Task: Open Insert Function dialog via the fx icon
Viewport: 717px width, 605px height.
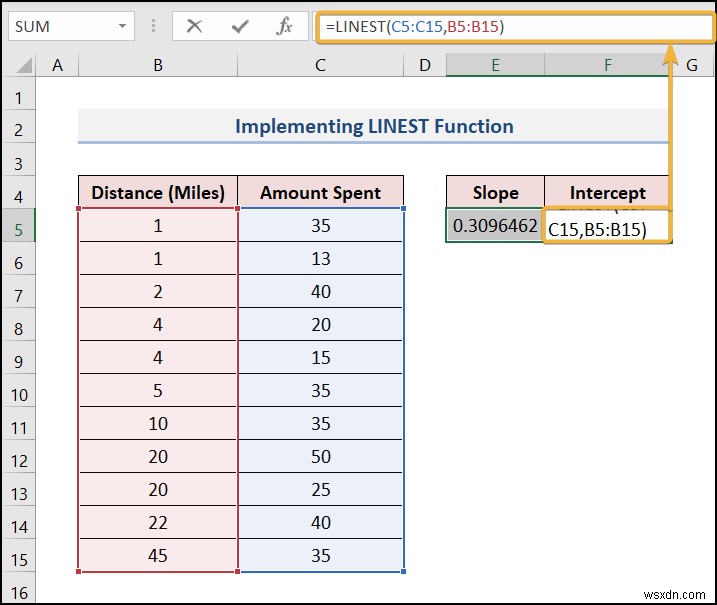Action: click(x=284, y=26)
